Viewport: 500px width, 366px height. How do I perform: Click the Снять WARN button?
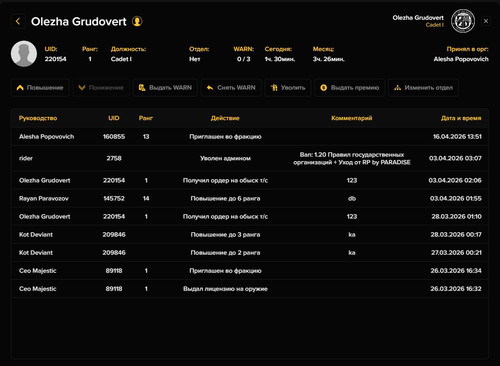(231, 88)
